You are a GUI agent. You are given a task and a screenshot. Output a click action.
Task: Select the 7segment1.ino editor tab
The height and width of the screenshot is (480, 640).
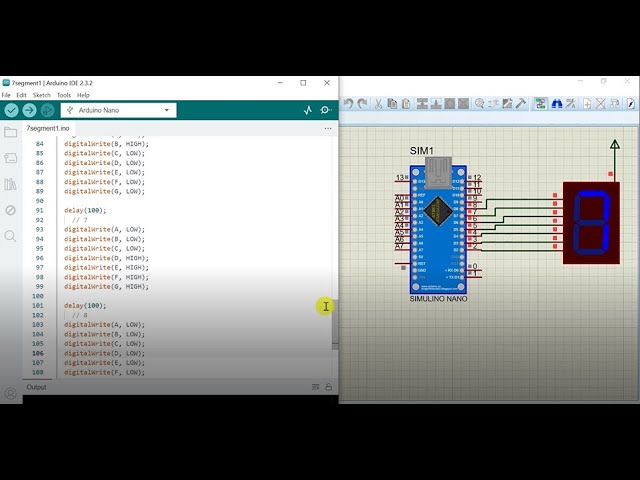[x=48, y=128]
